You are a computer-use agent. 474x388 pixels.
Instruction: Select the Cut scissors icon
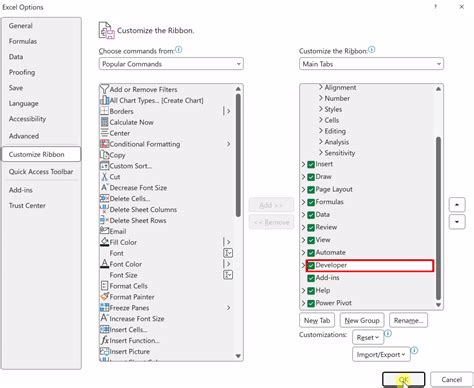point(105,177)
